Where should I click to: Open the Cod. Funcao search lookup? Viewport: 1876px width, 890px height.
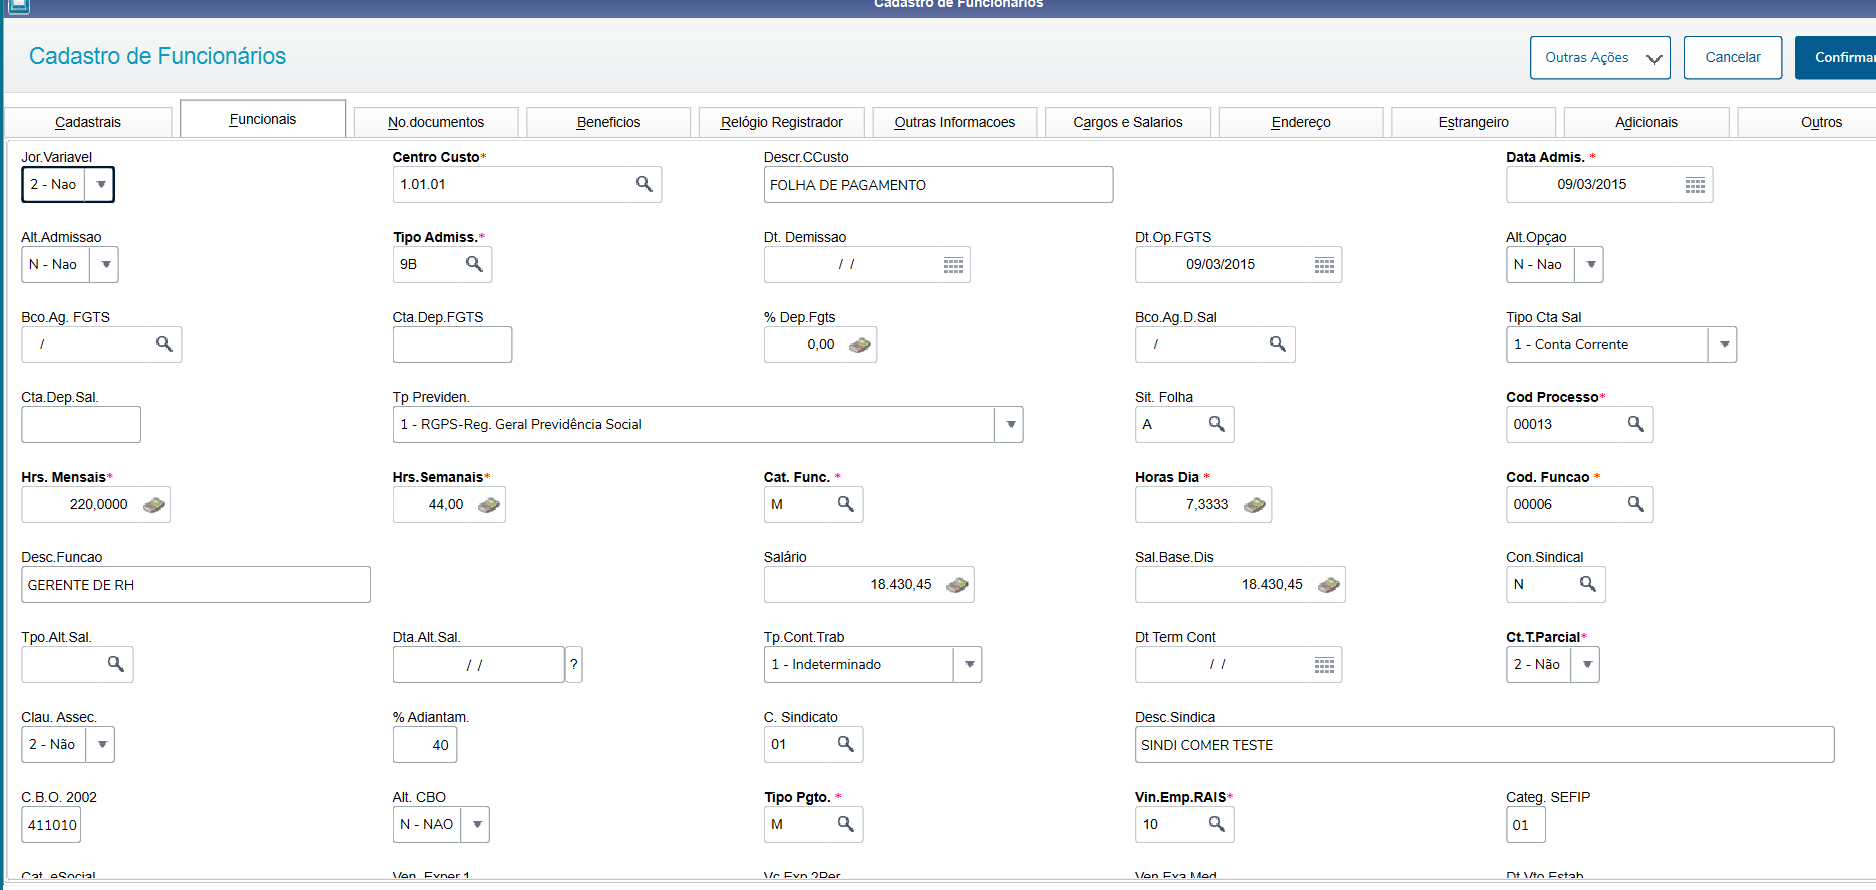pos(1635,504)
